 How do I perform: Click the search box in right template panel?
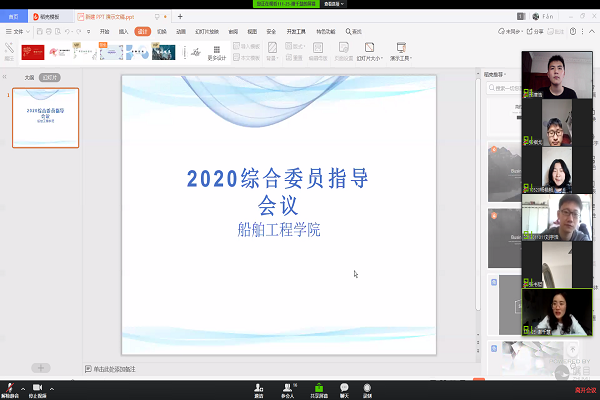pyautogui.click(x=505, y=90)
